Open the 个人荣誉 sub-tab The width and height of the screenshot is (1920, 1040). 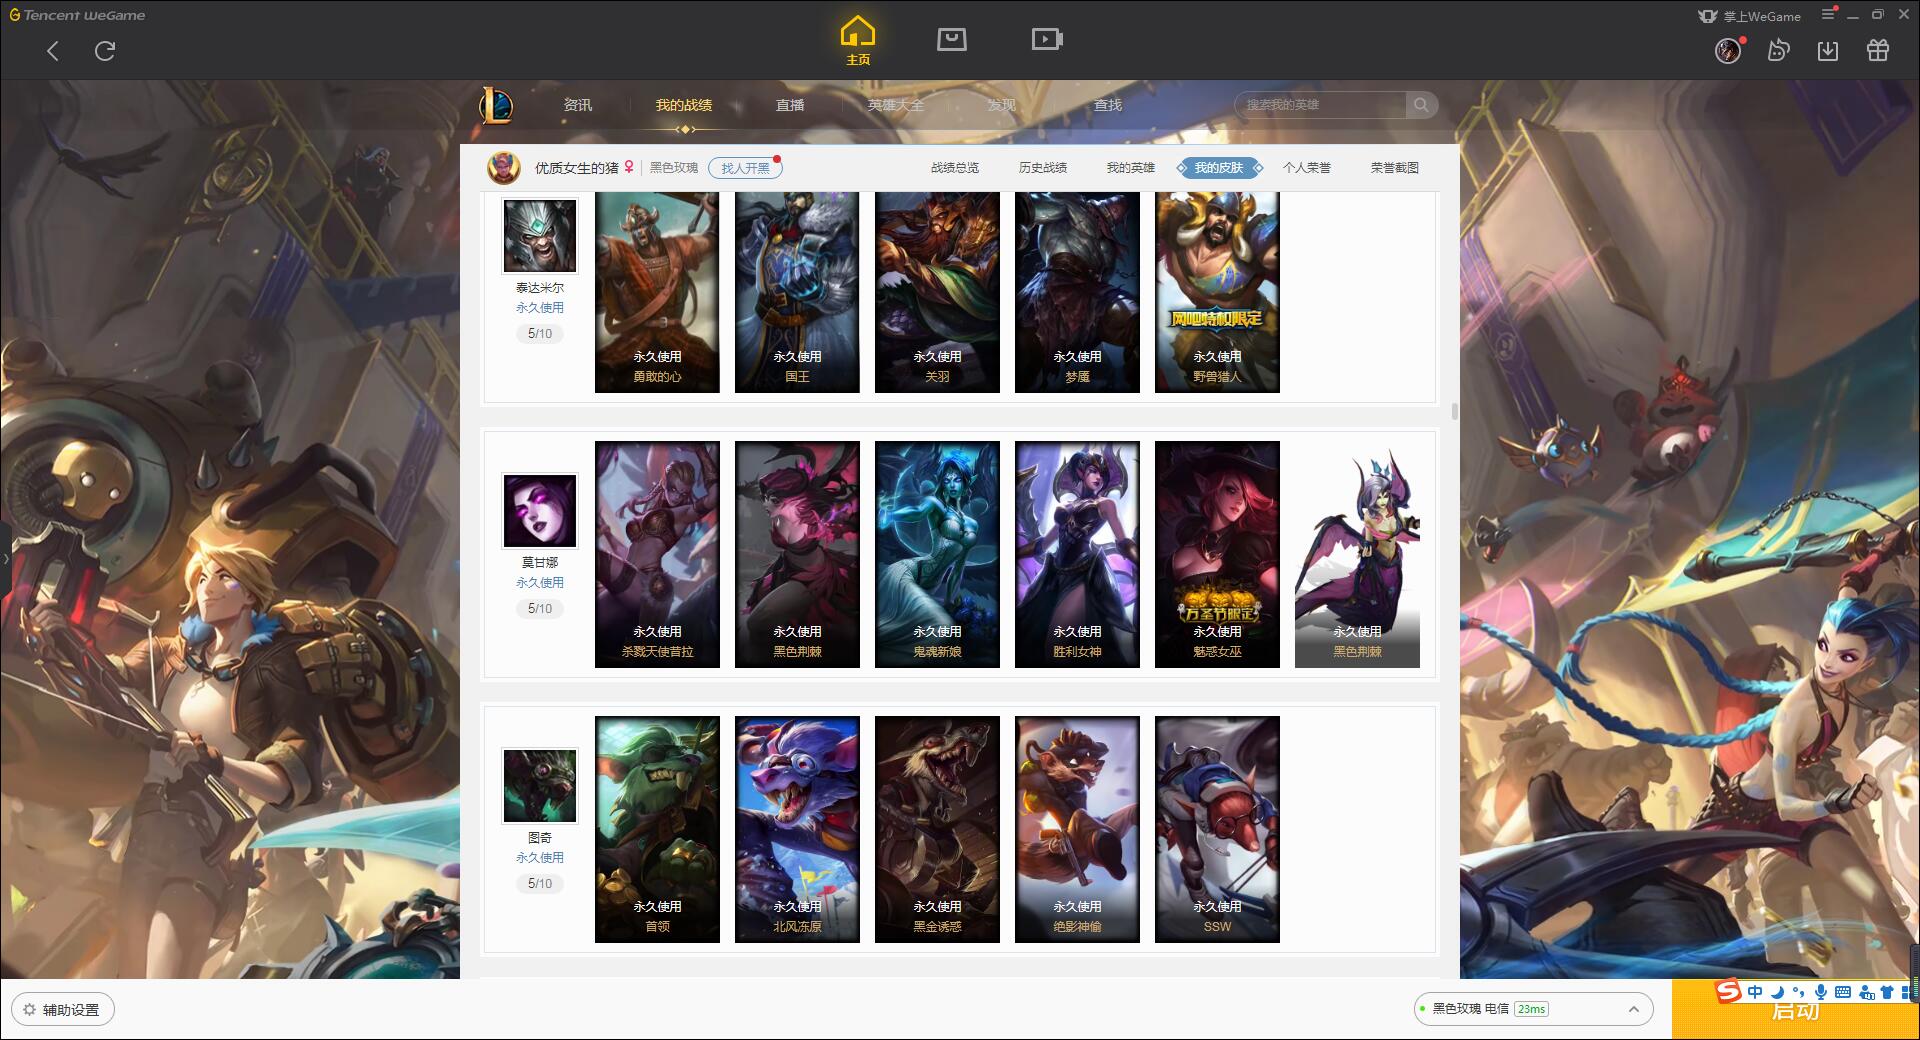[x=1307, y=168]
